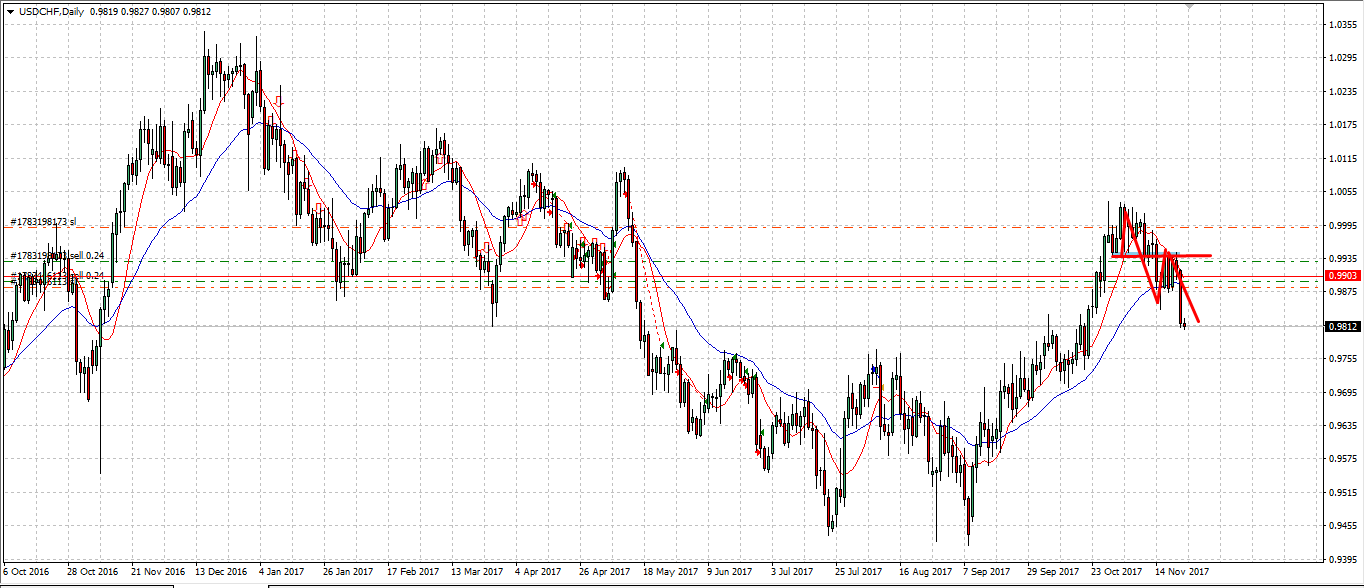Click the 14 Nov 2017 date label
1364x588 pixels.
[x=1181, y=572]
